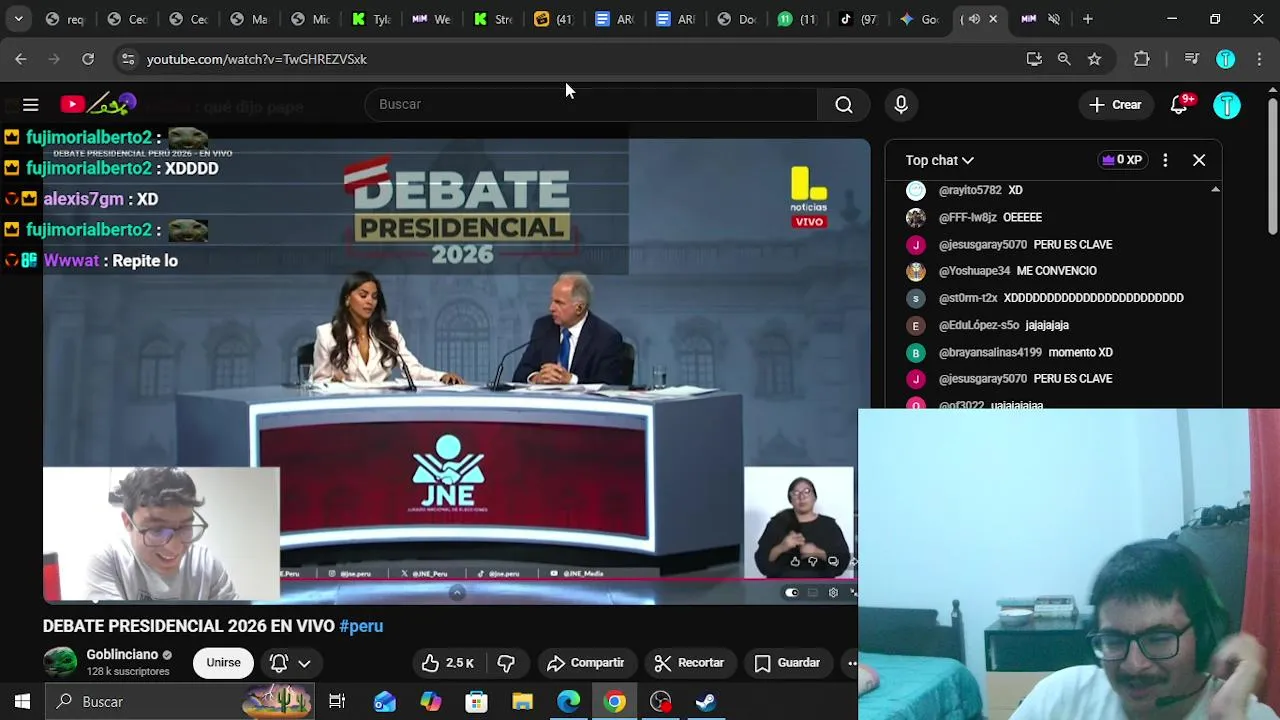The width and height of the screenshot is (1280, 720).
Task: Open the Chrome extensions puzzle icon
Action: (1142, 59)
